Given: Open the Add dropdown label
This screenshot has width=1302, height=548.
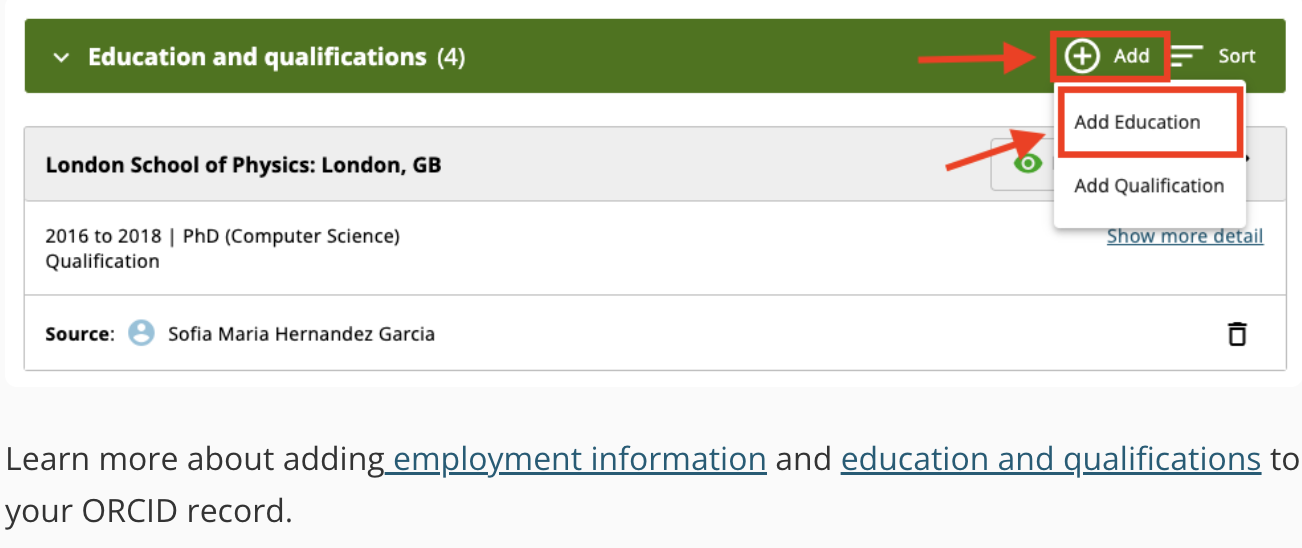Looking at the screenshot, I should pyautogui.click(x=1131, y=56).
